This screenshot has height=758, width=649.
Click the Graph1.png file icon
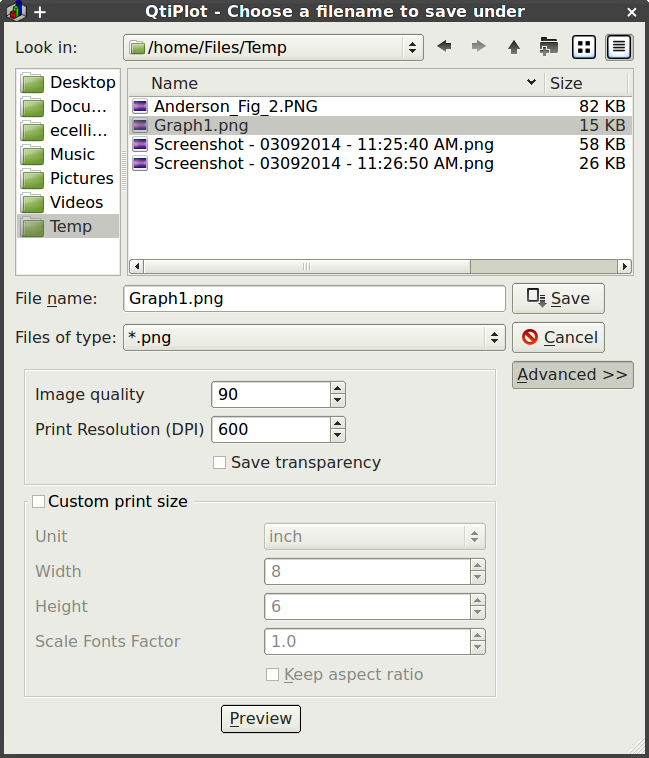140,125
